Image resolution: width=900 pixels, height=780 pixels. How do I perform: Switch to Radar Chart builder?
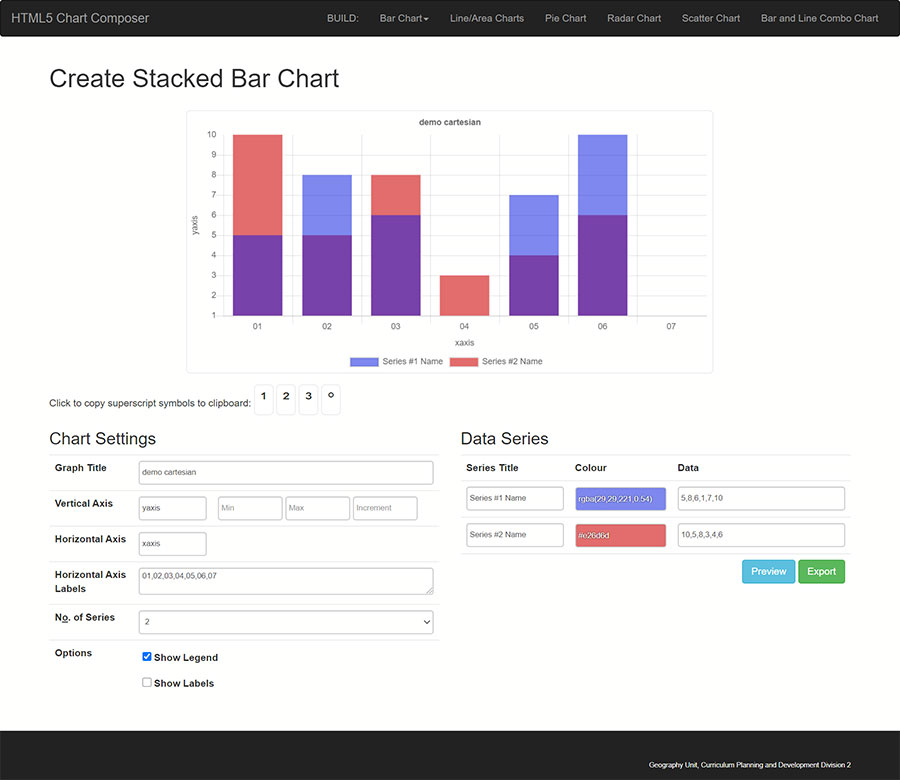click(x=634, y=18)
